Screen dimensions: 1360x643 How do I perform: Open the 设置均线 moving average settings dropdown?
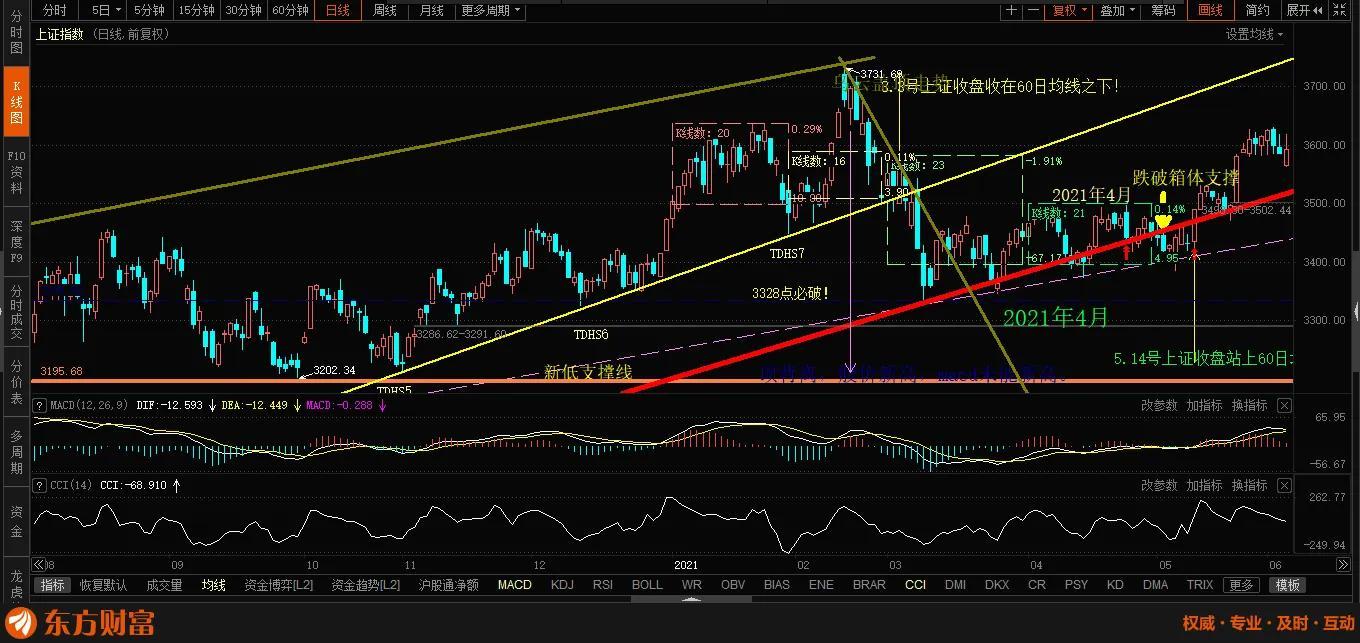1255,34
